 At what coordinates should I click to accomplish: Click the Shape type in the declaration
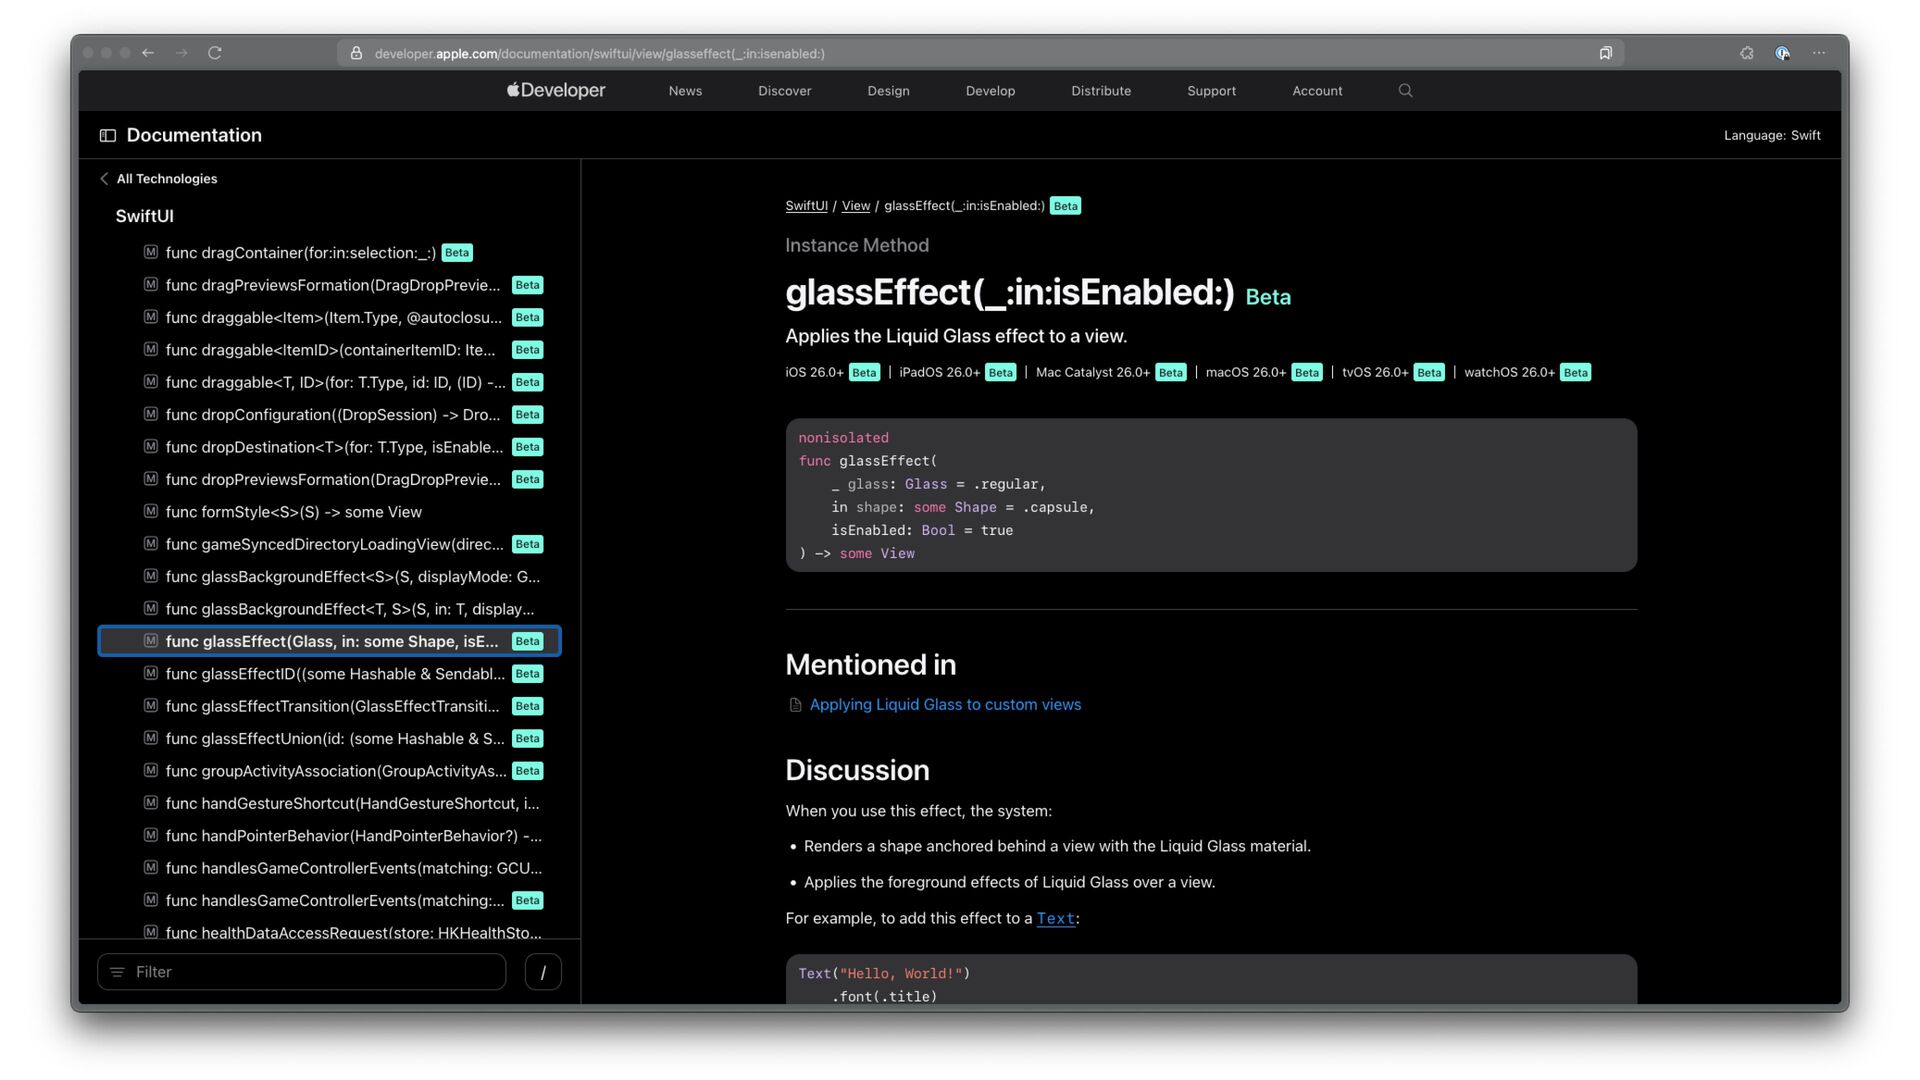975,507
